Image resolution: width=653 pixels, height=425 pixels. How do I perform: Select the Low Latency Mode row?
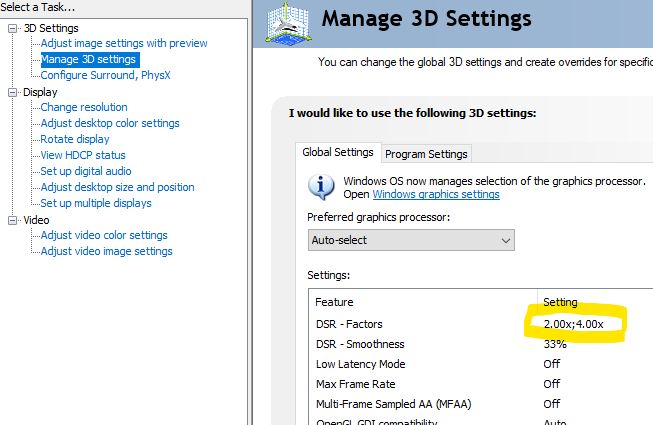(481, 364)
